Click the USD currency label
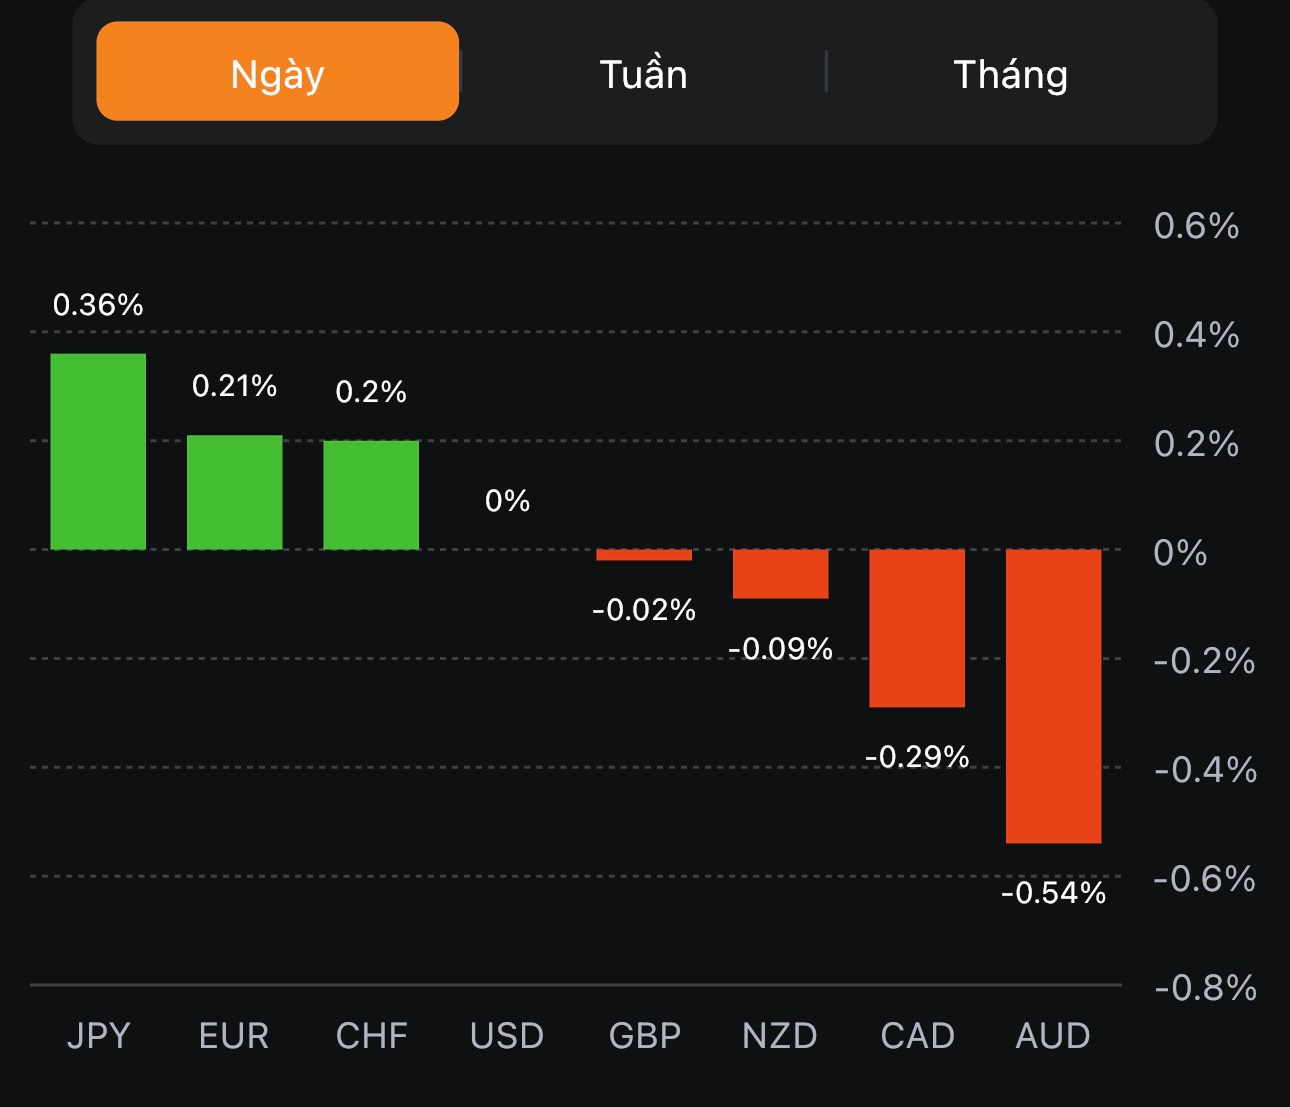This screenshot has width=1290, height=1107. [x=507, y=1035]
